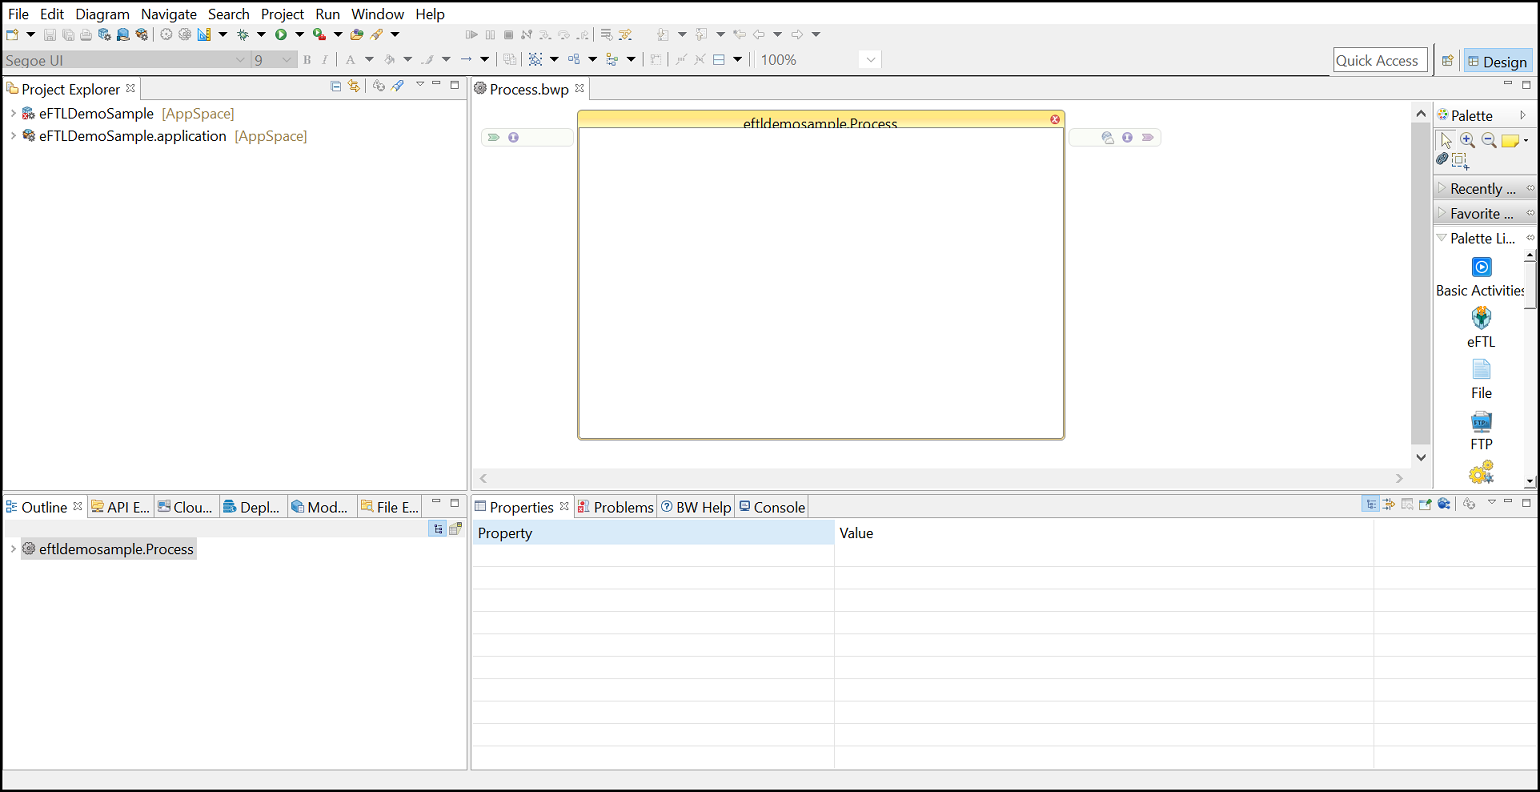Image resolution: width=1540 pixels, height=792 pixels.
Task: Select the eFTL palette category icon
Action: pos(1481,318)
